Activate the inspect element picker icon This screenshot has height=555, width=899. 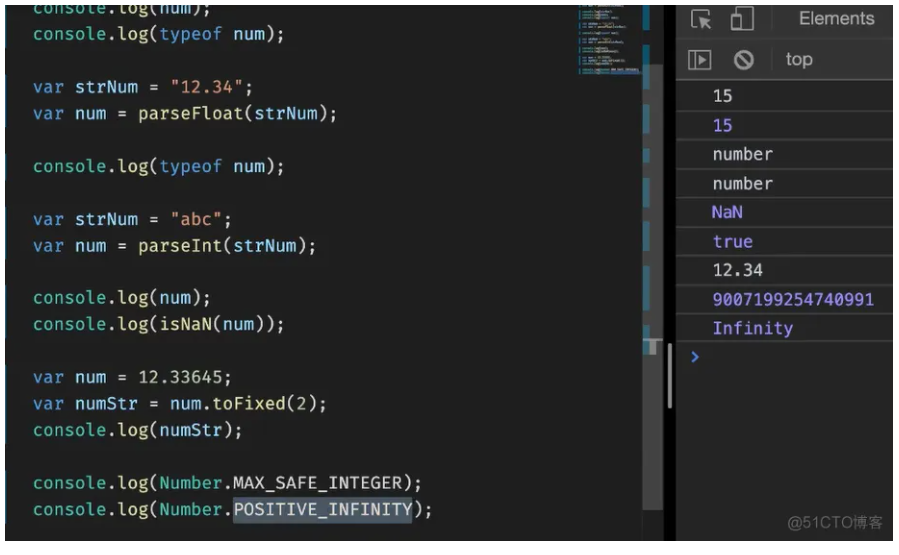point(701,19)
